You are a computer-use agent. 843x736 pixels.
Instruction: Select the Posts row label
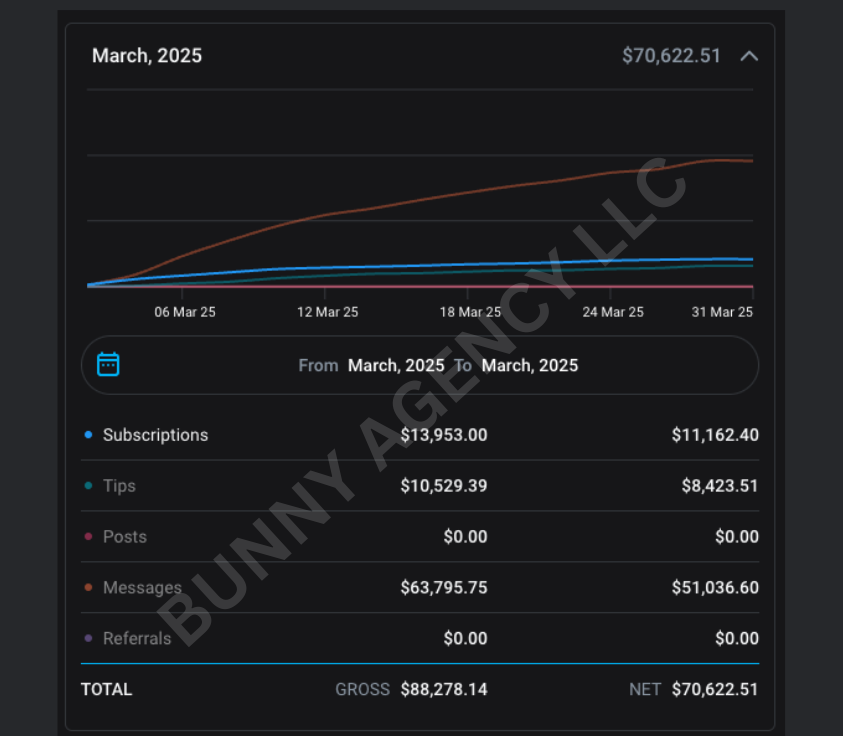click(125, 537)
